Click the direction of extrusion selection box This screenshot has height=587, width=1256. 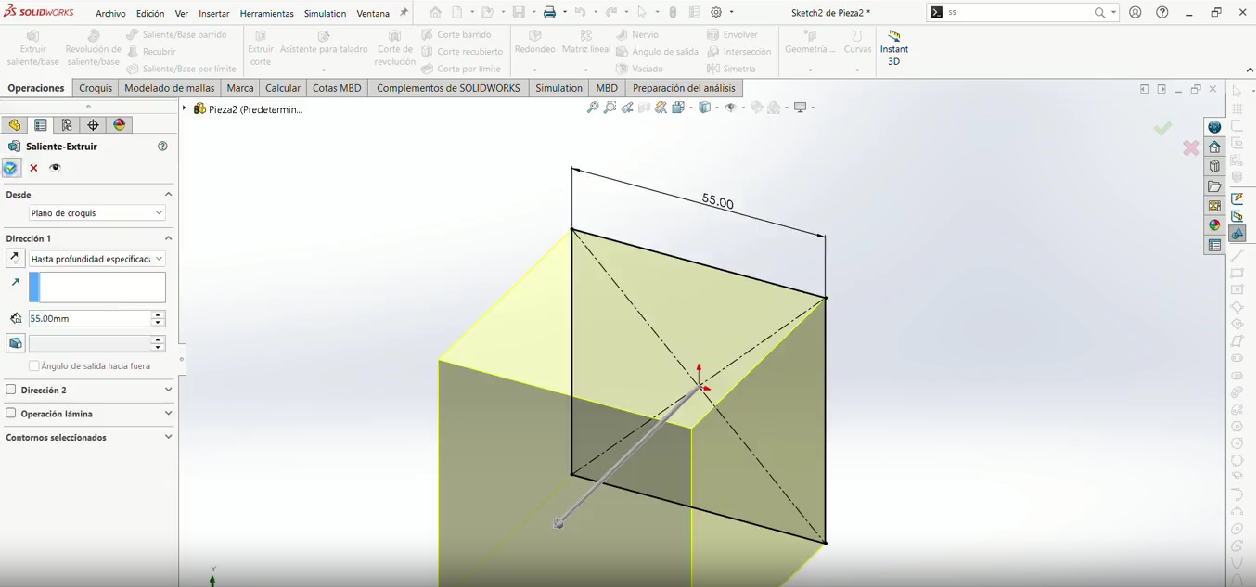(x=97, y=287)
